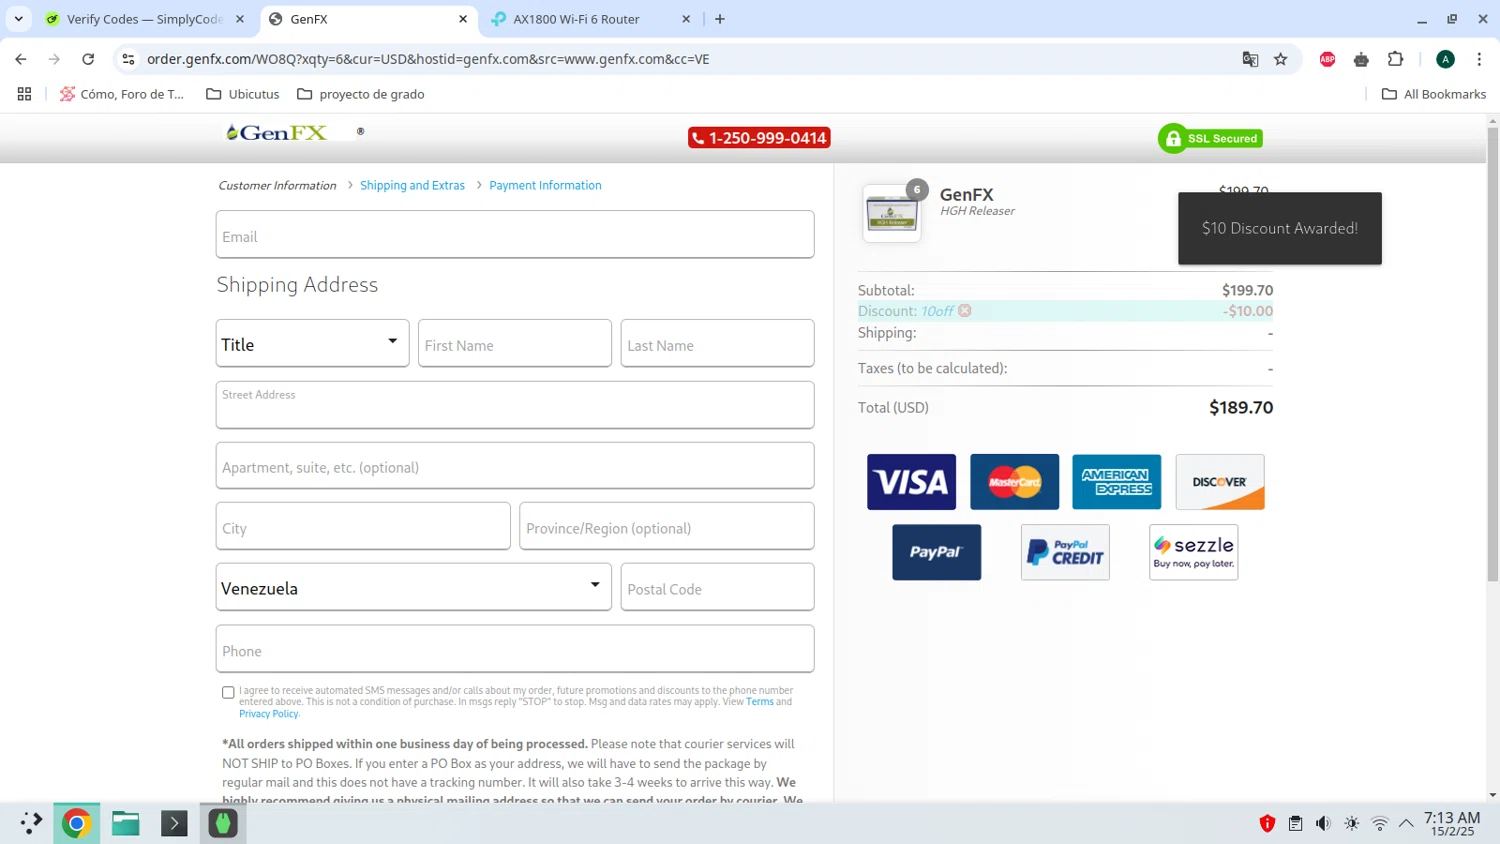Screen dimensions: 1500x844
Task: Switch to Verify Codes SimplyCodes tab
Action: [146, 19]
